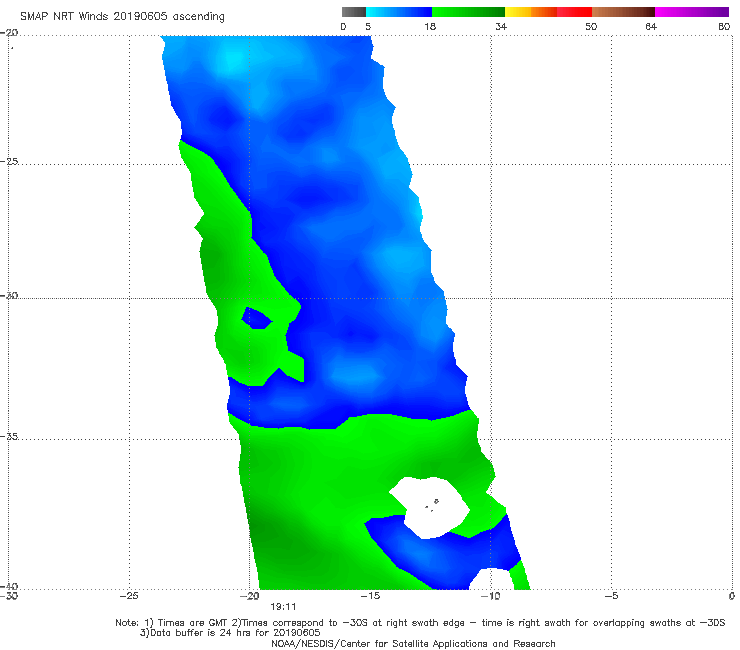Click the note '3)Data buffer is 24 hrs'

(230, 633)
